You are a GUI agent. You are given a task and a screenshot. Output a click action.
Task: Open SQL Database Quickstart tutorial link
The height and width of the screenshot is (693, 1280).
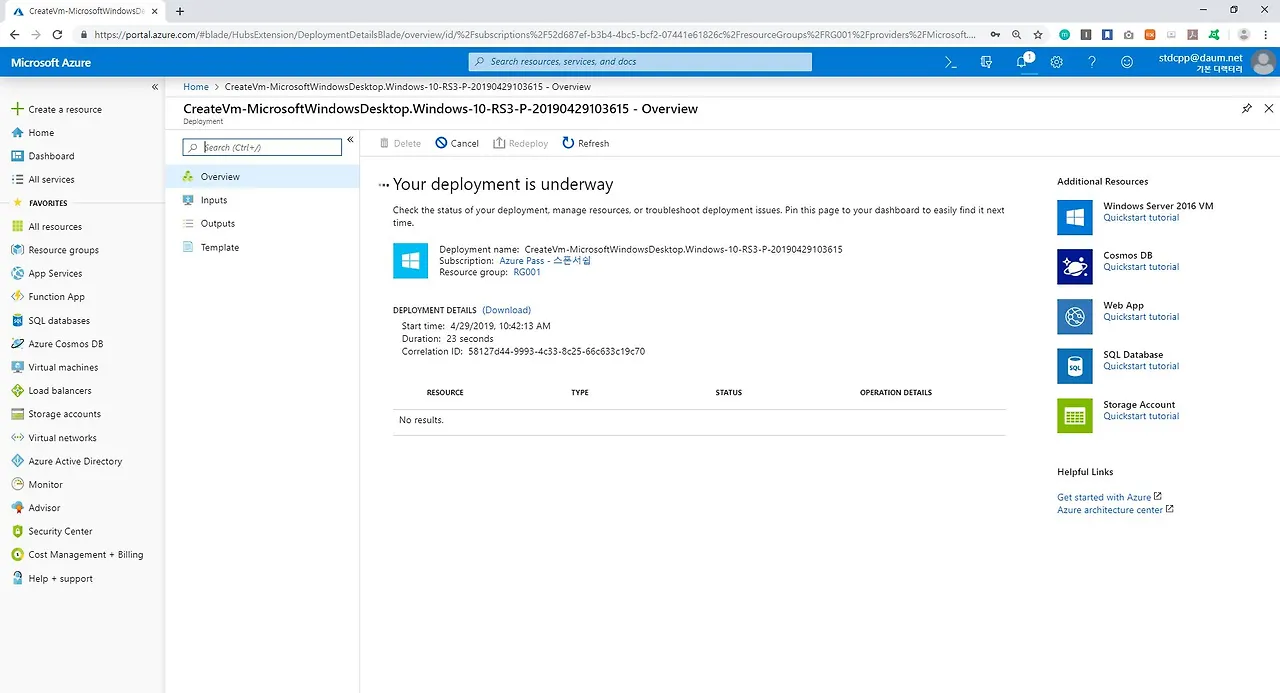1141,366
